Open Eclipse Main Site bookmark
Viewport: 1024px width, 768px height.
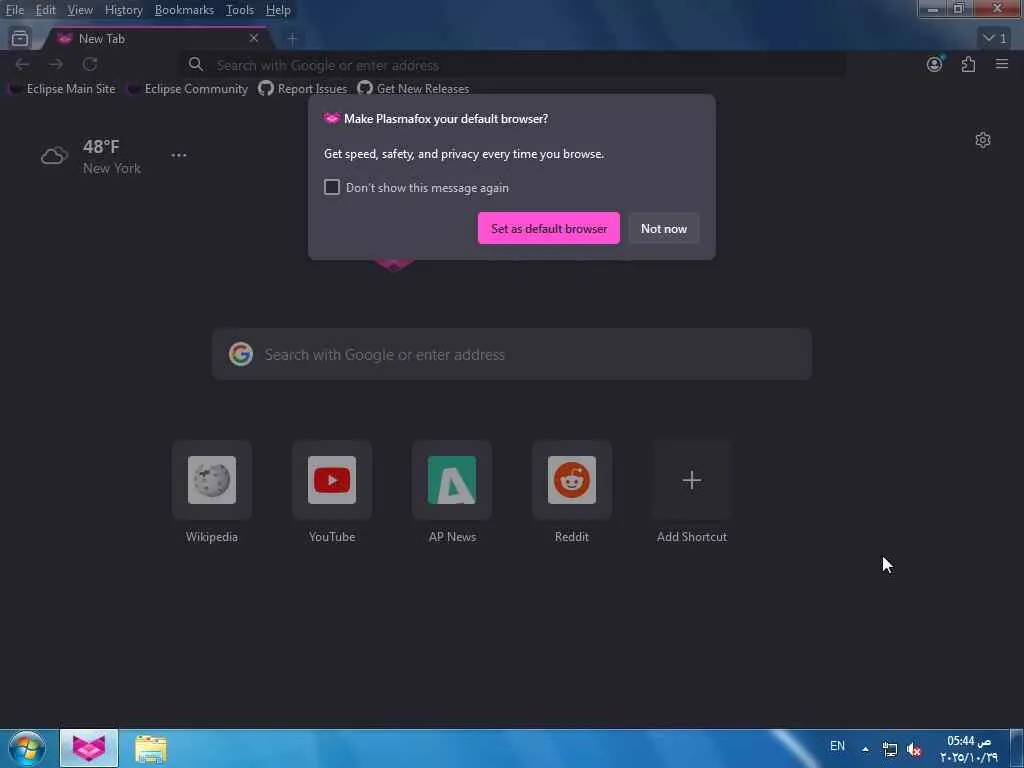[62, 89]
